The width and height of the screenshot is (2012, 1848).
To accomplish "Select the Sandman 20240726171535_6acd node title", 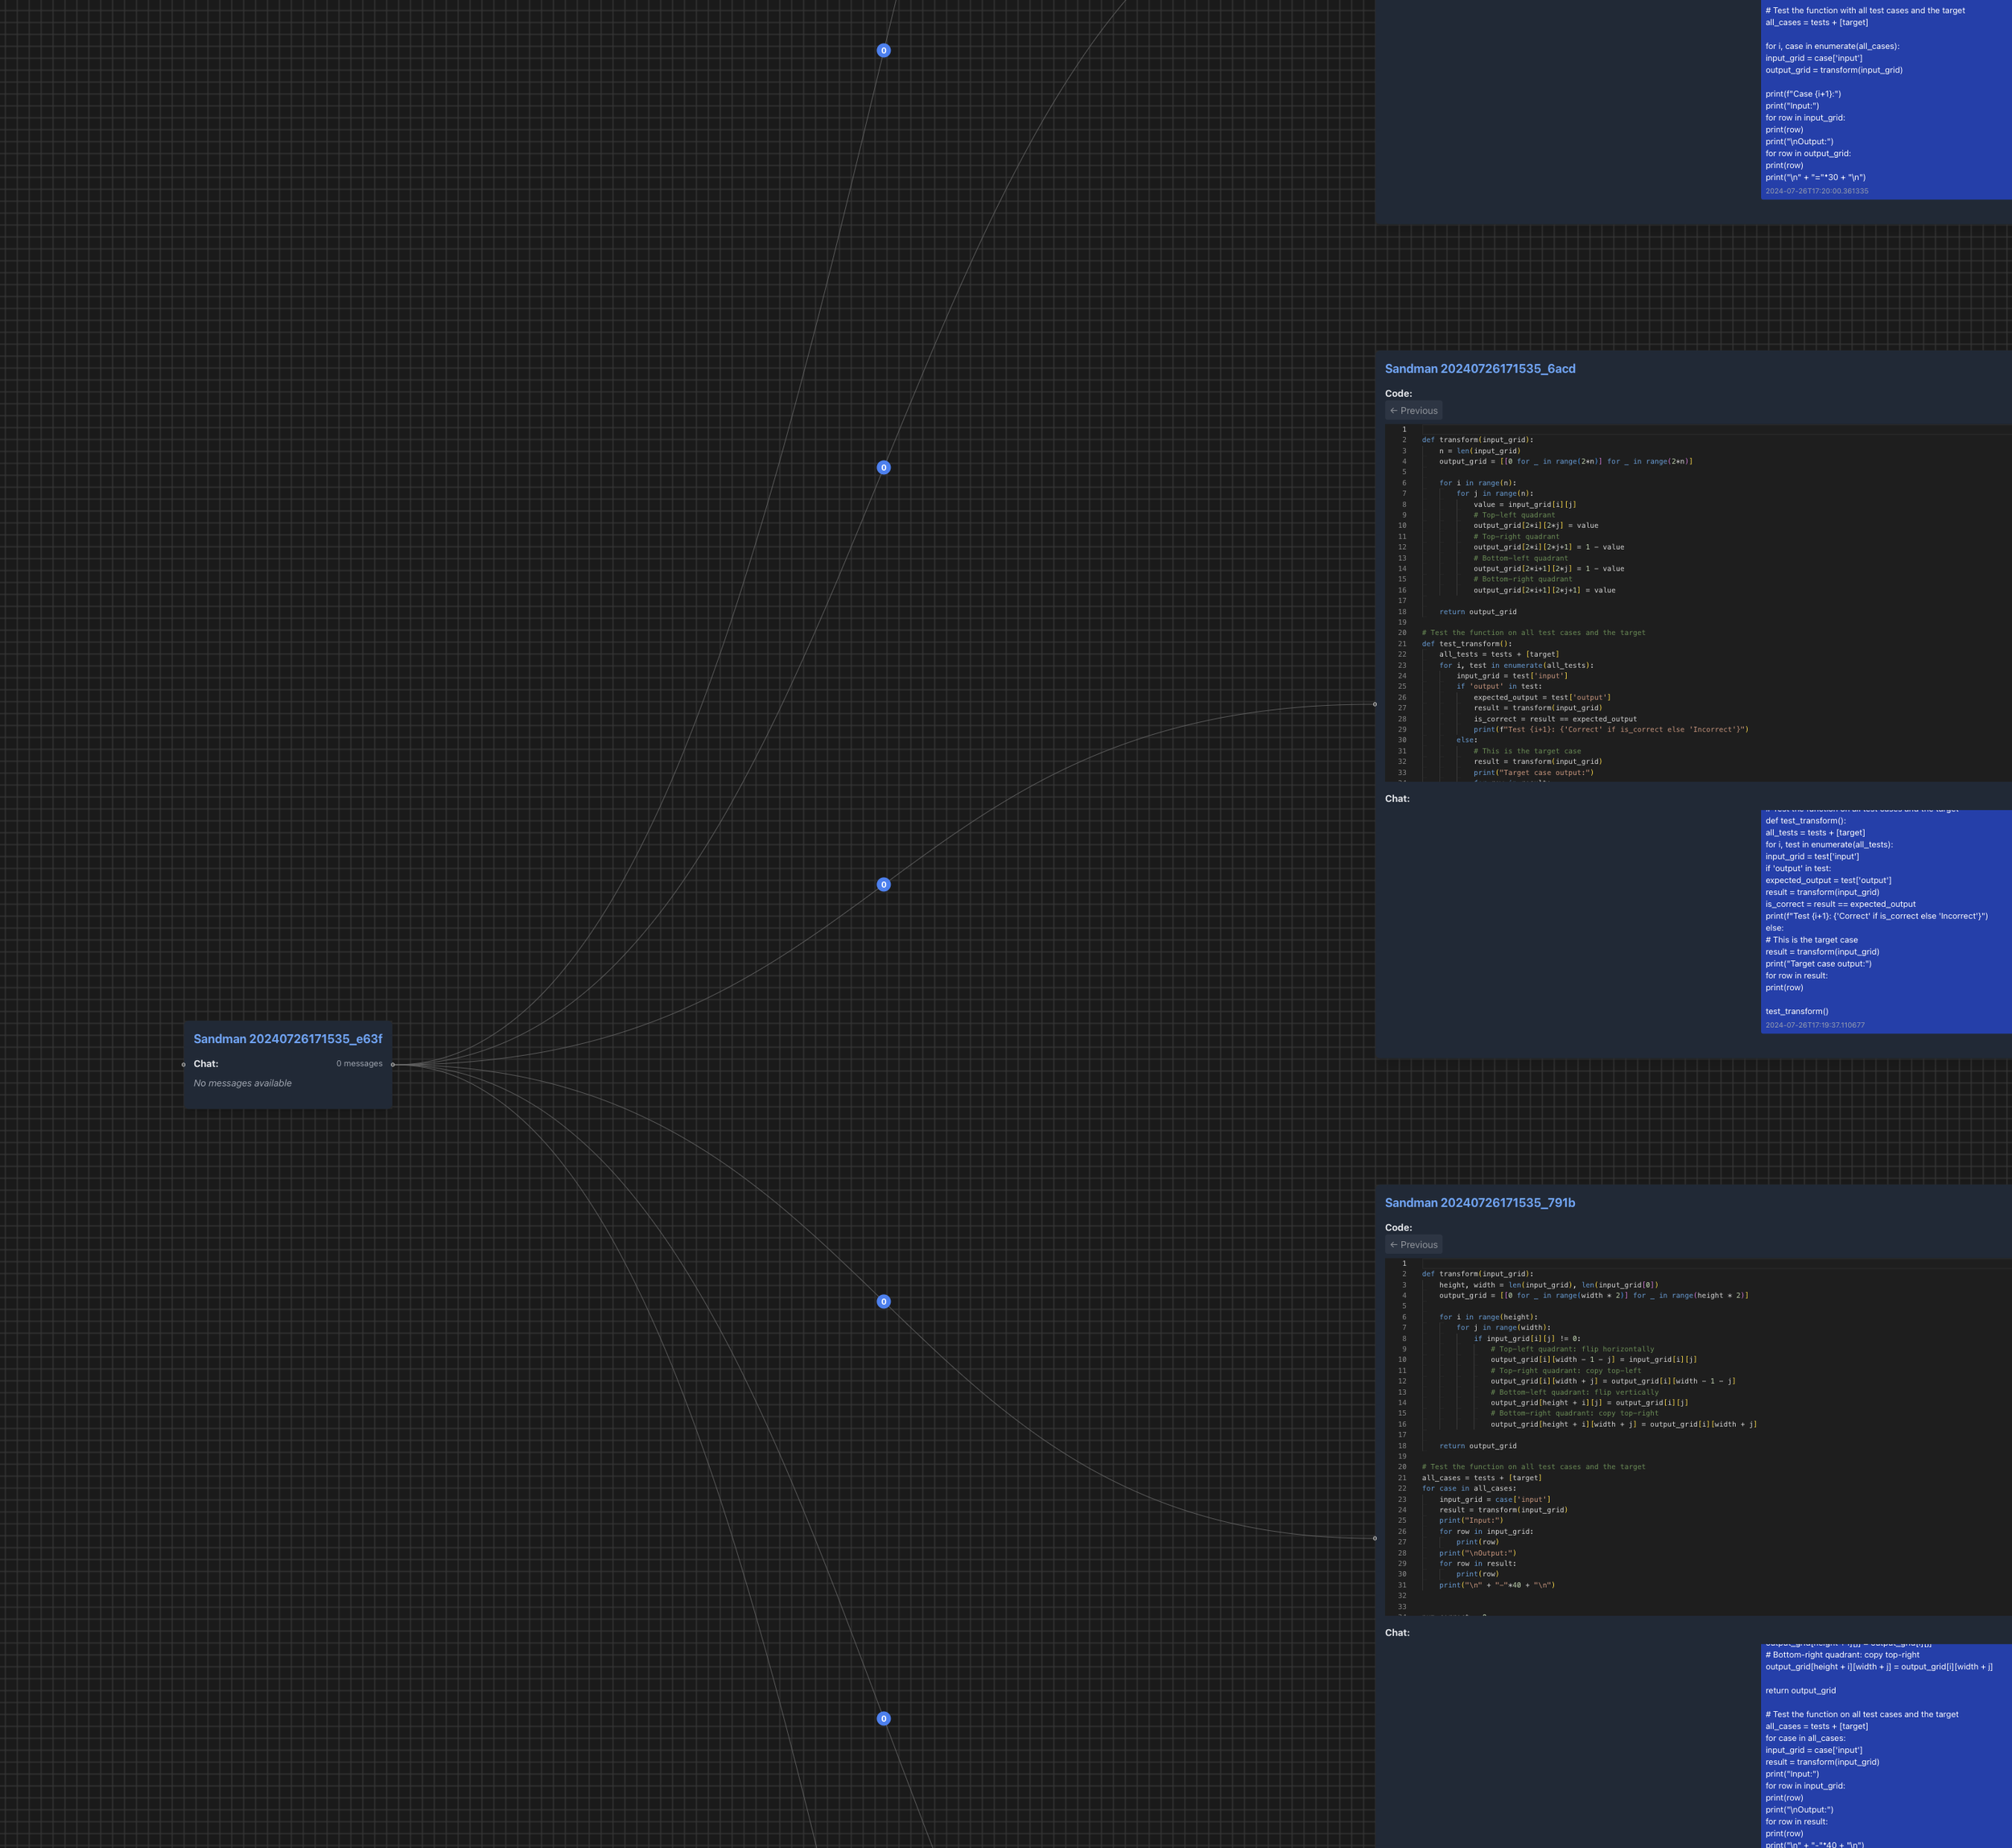I will click(x=1479, y=369).
